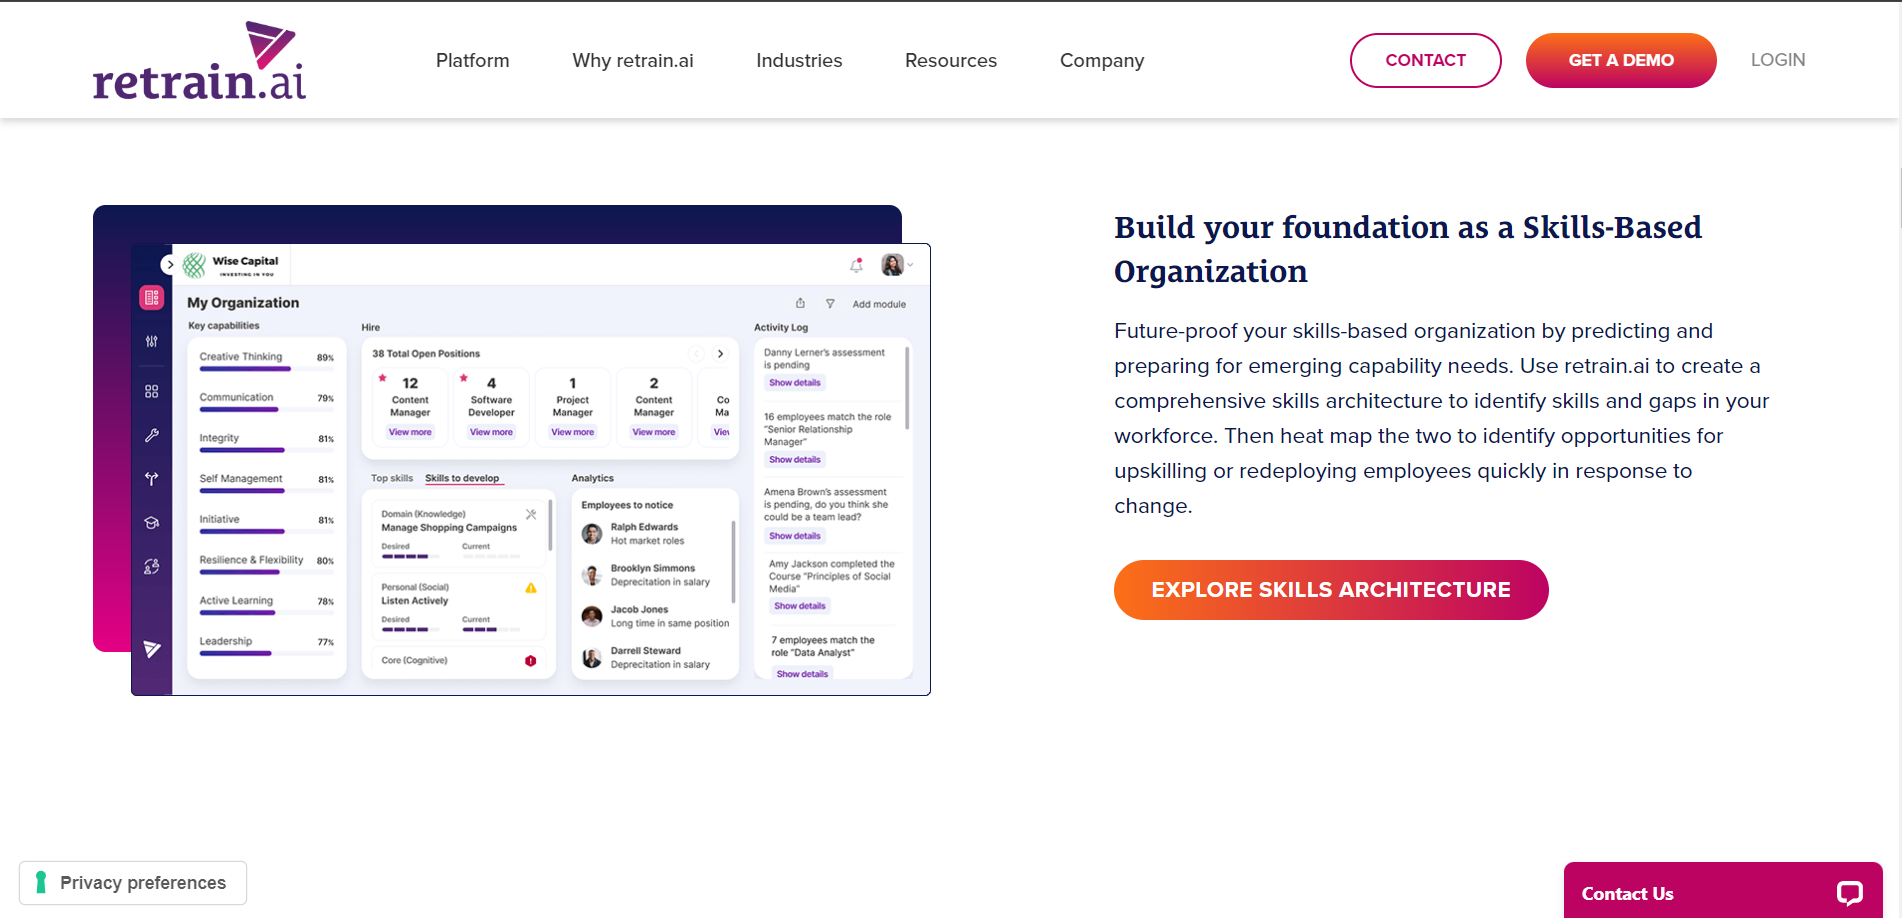Image resolution: width=1902 pixels, height=918 pixels.
Task: Click the crossed tools icon on Manage Shopping Campaigns
Action: point(531,514)
